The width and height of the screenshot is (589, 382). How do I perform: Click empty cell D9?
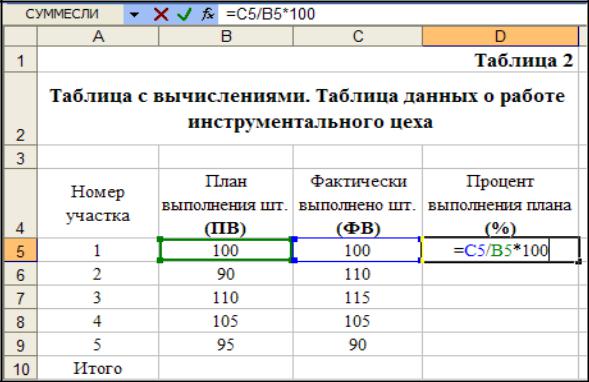click(500, 344)
